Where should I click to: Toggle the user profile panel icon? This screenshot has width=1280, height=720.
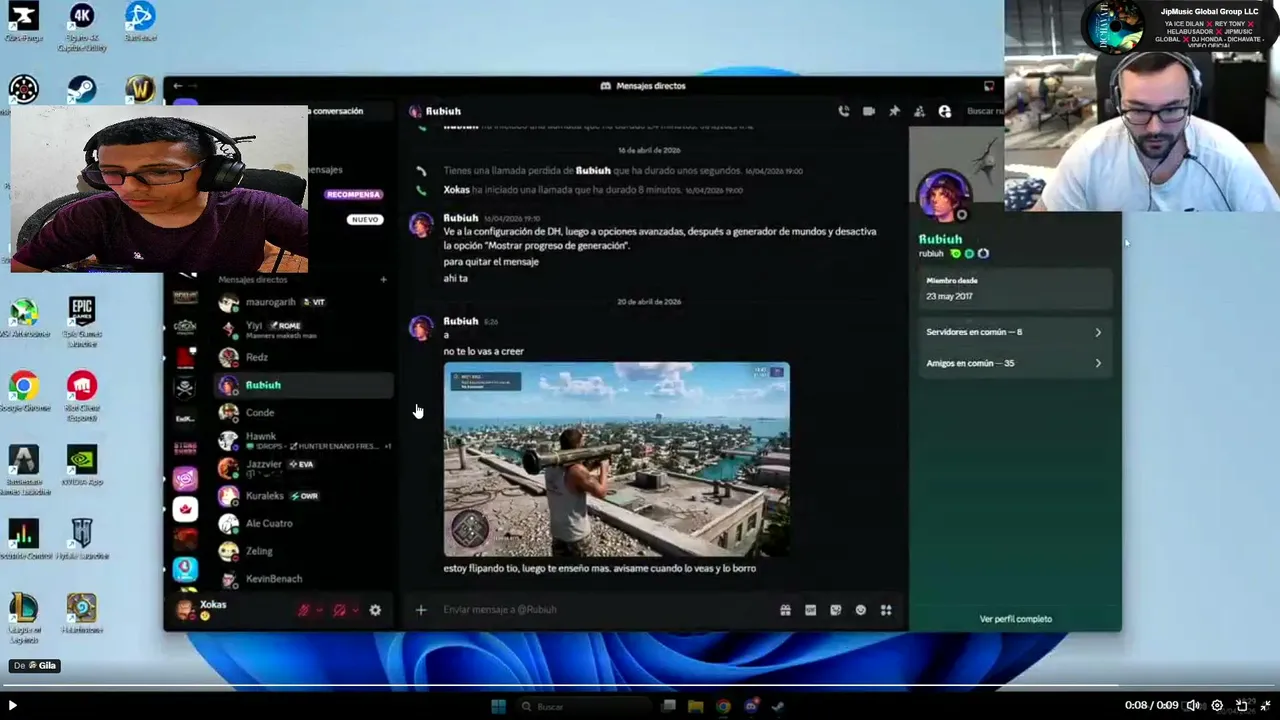pyautogui.click(x=944, y=111)
